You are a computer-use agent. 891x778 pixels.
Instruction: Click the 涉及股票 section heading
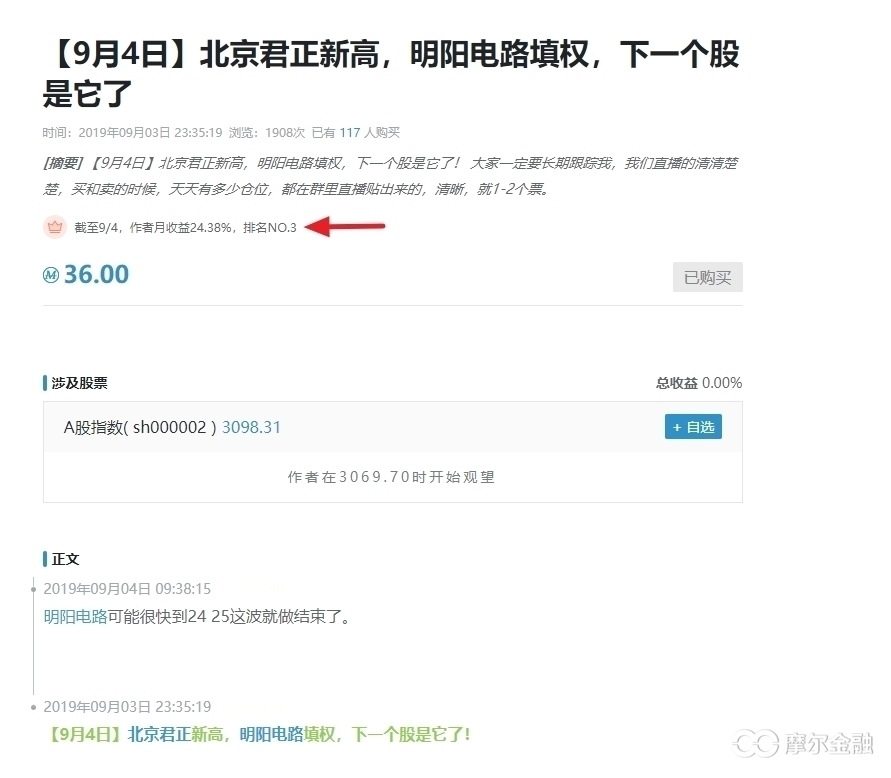79,383
